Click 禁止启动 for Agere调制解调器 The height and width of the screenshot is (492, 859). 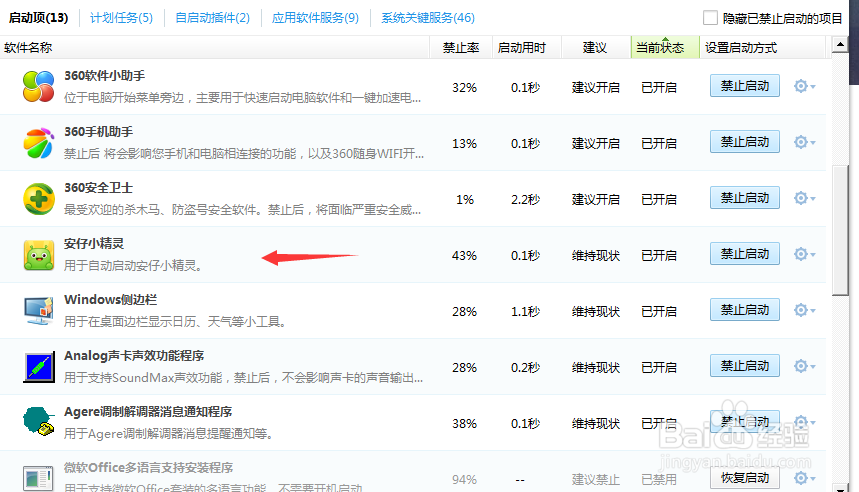(x=745, y=422)
